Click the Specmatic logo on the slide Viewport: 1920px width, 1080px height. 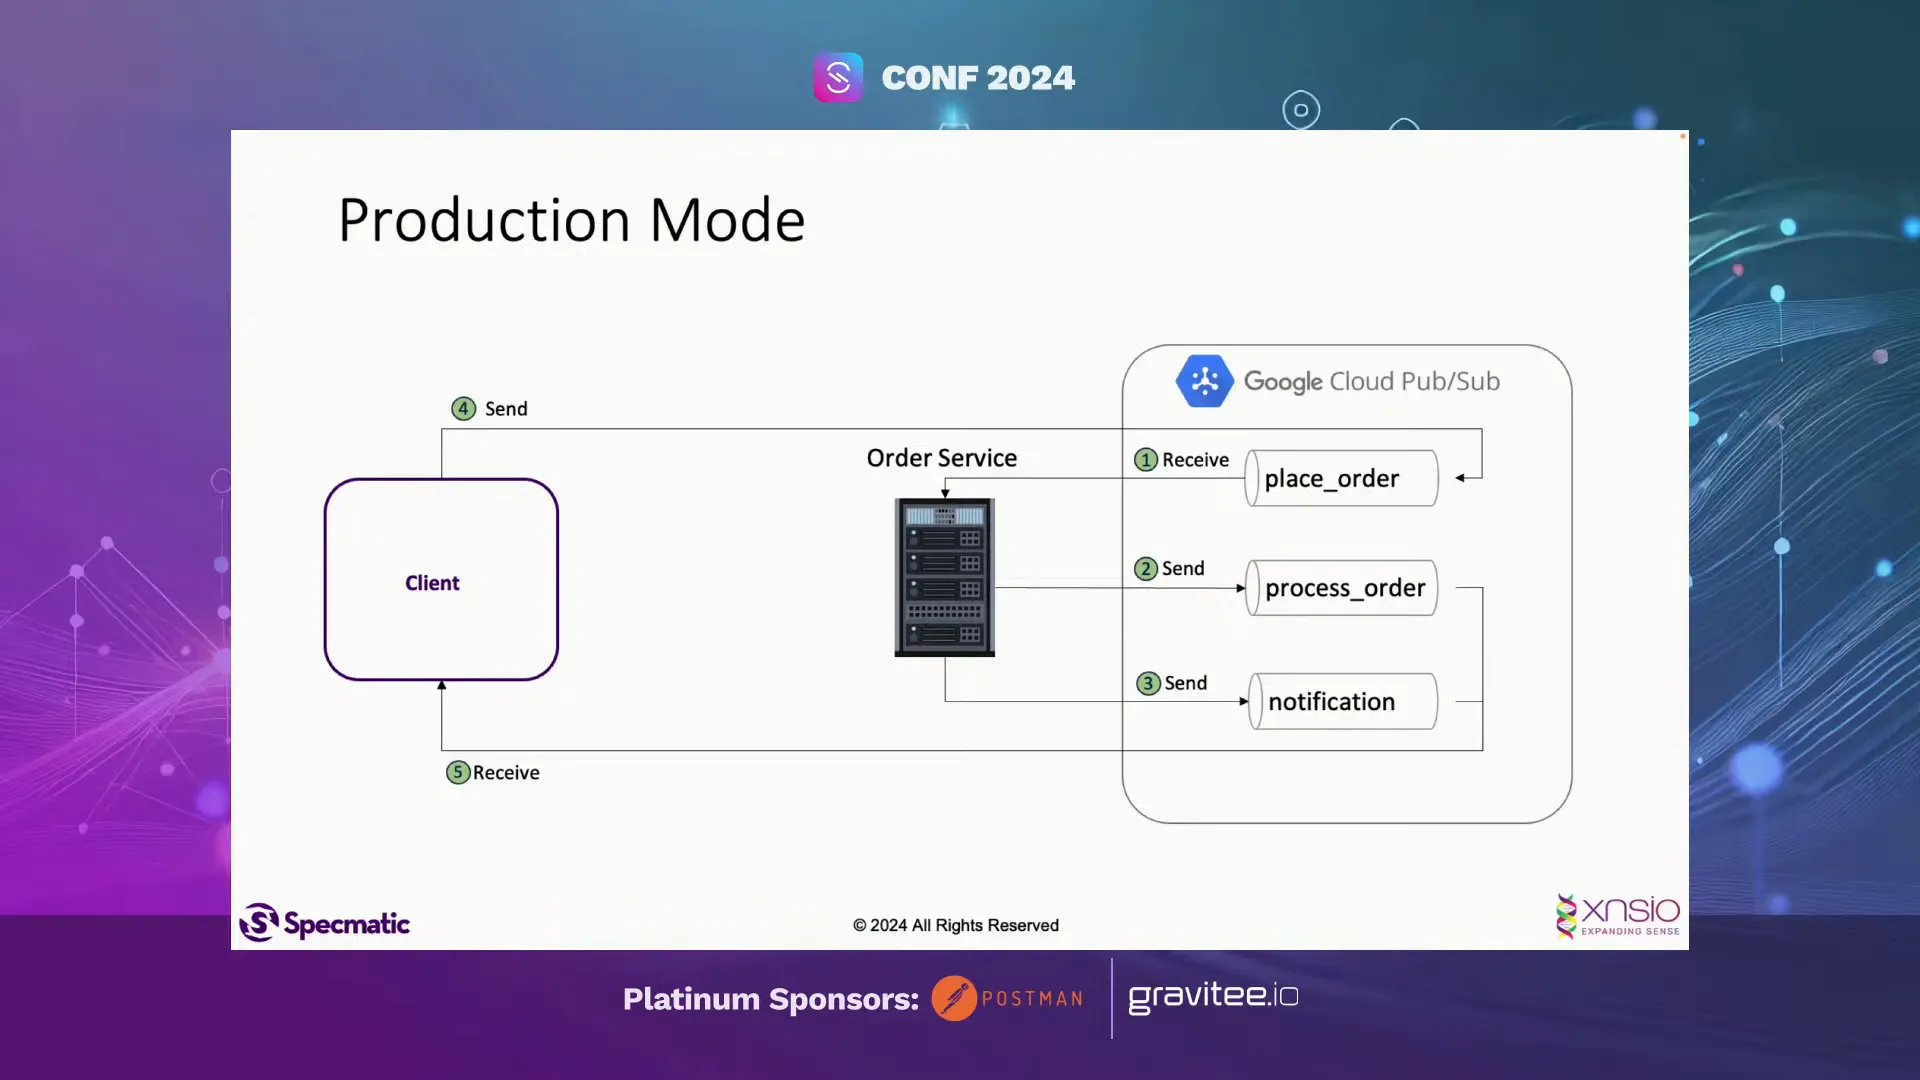(x=325, y=923)
